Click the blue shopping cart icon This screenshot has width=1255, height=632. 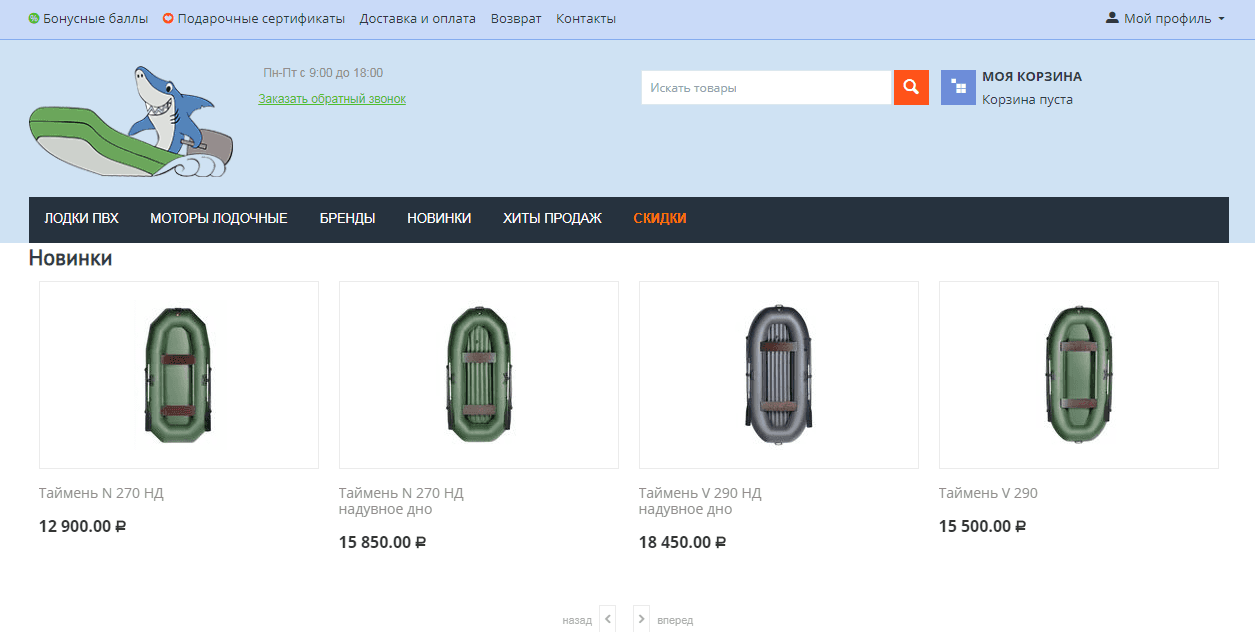(958, 88)
